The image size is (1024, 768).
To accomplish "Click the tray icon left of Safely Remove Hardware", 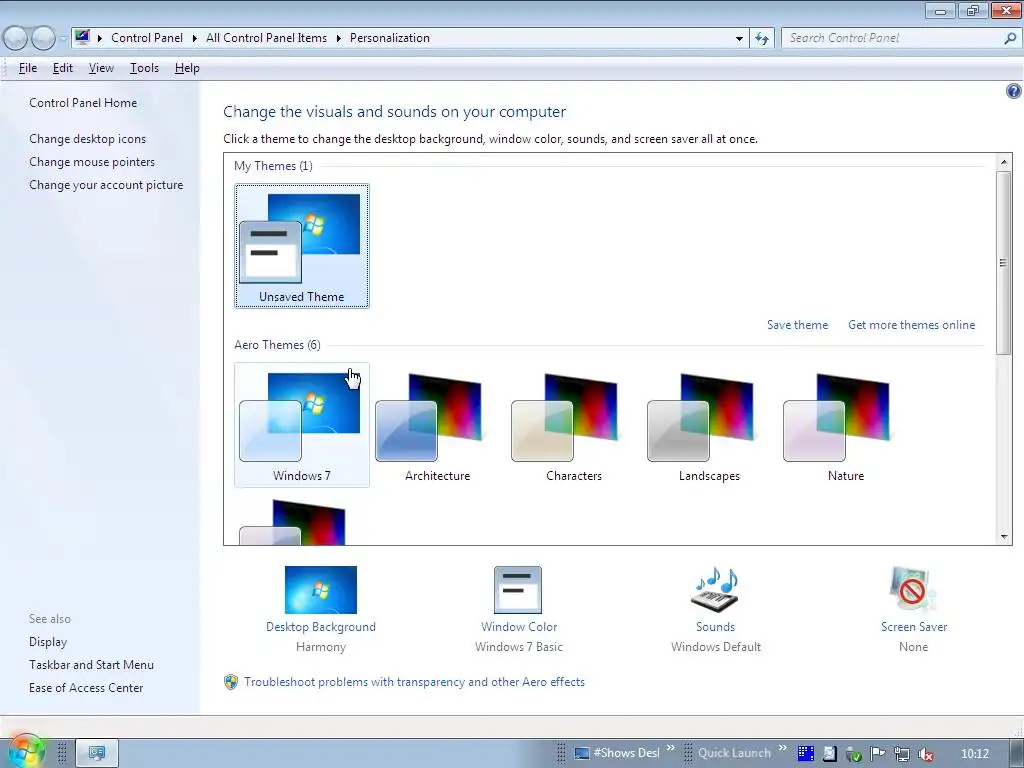I will [x=830, y=754].
